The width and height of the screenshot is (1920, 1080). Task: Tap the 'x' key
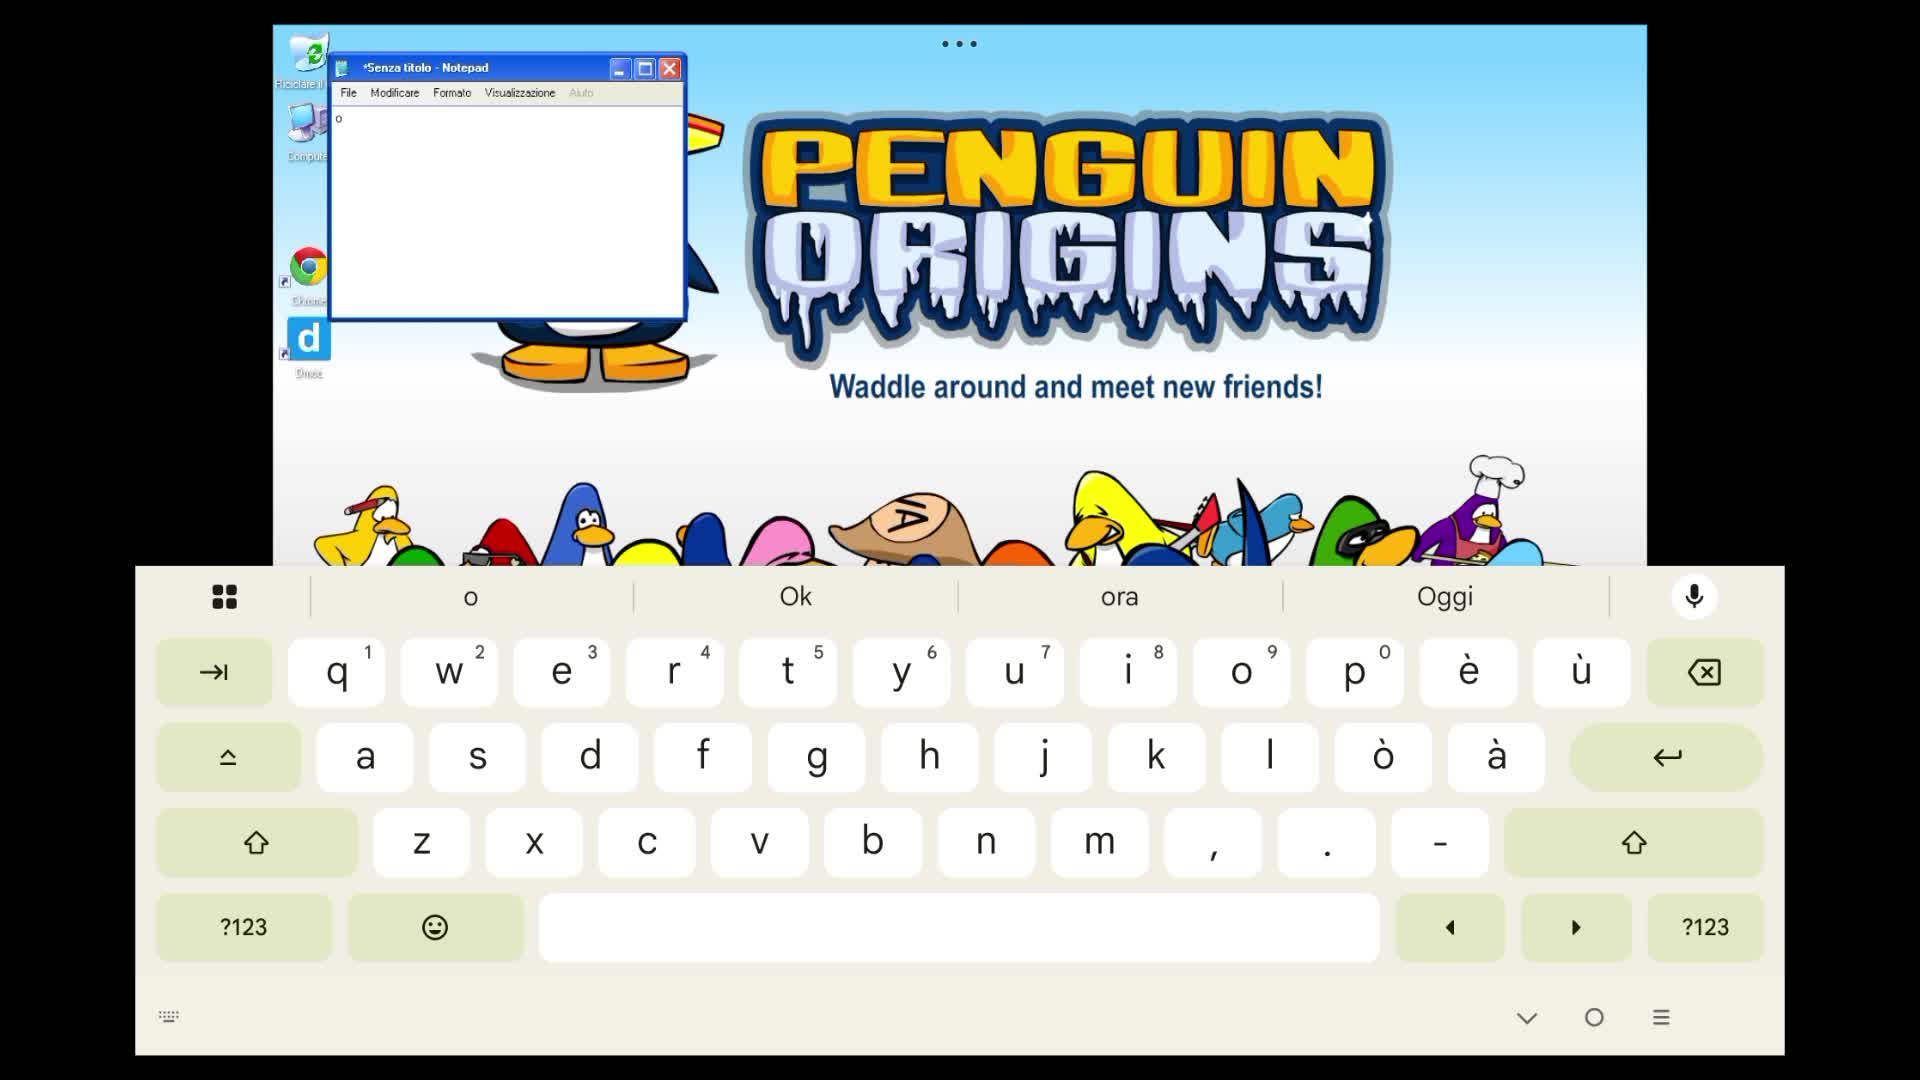coord(535,842)
